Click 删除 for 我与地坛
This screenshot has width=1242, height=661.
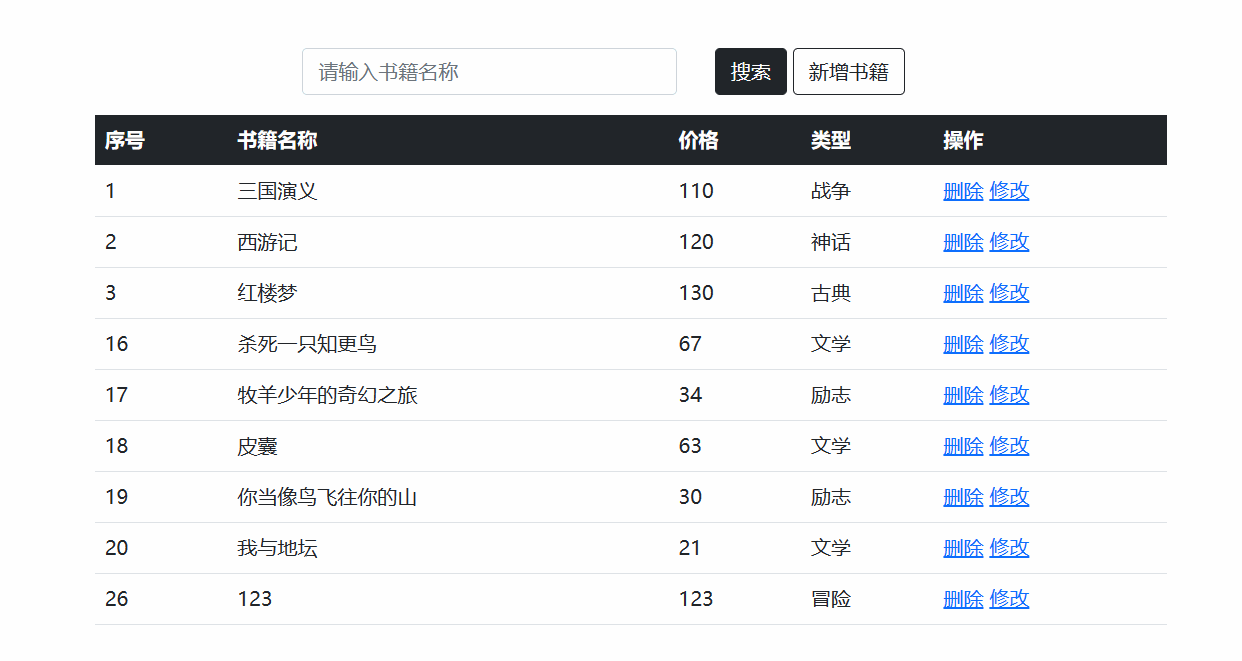[963, 548]
